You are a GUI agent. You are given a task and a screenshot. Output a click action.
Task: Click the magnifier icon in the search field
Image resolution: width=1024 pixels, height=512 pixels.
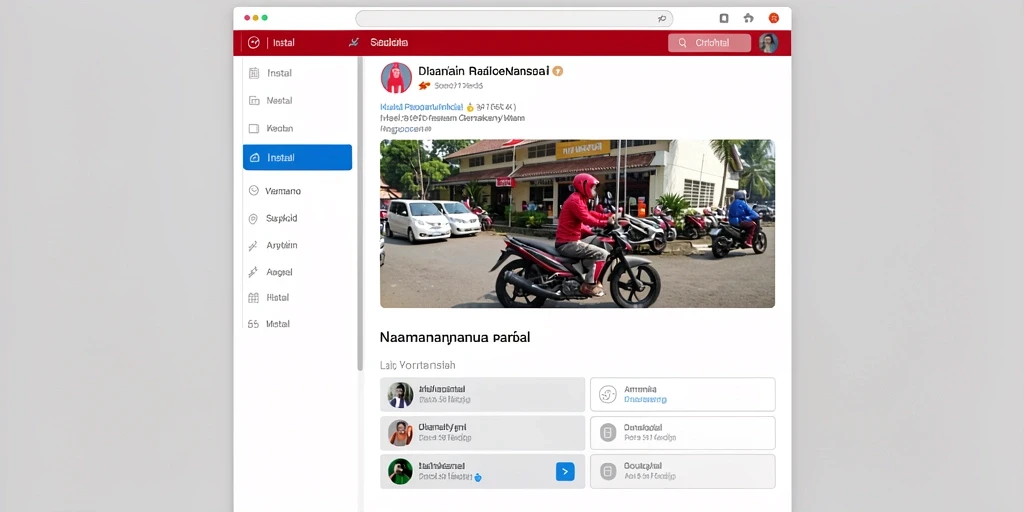682,42
